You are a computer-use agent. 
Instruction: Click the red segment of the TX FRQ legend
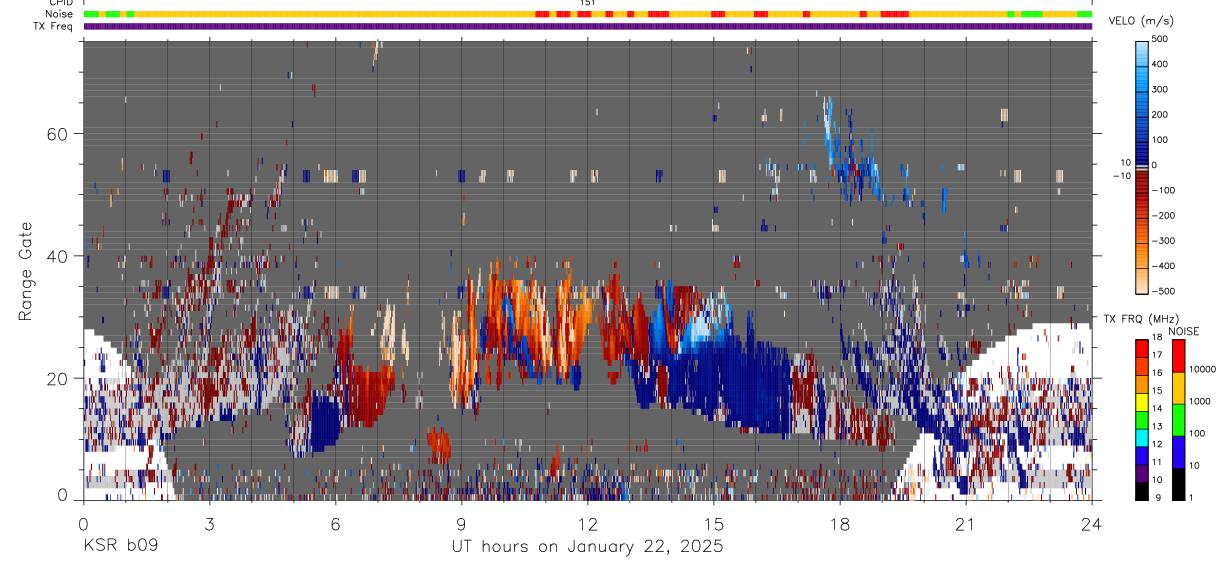point(1142,348)
